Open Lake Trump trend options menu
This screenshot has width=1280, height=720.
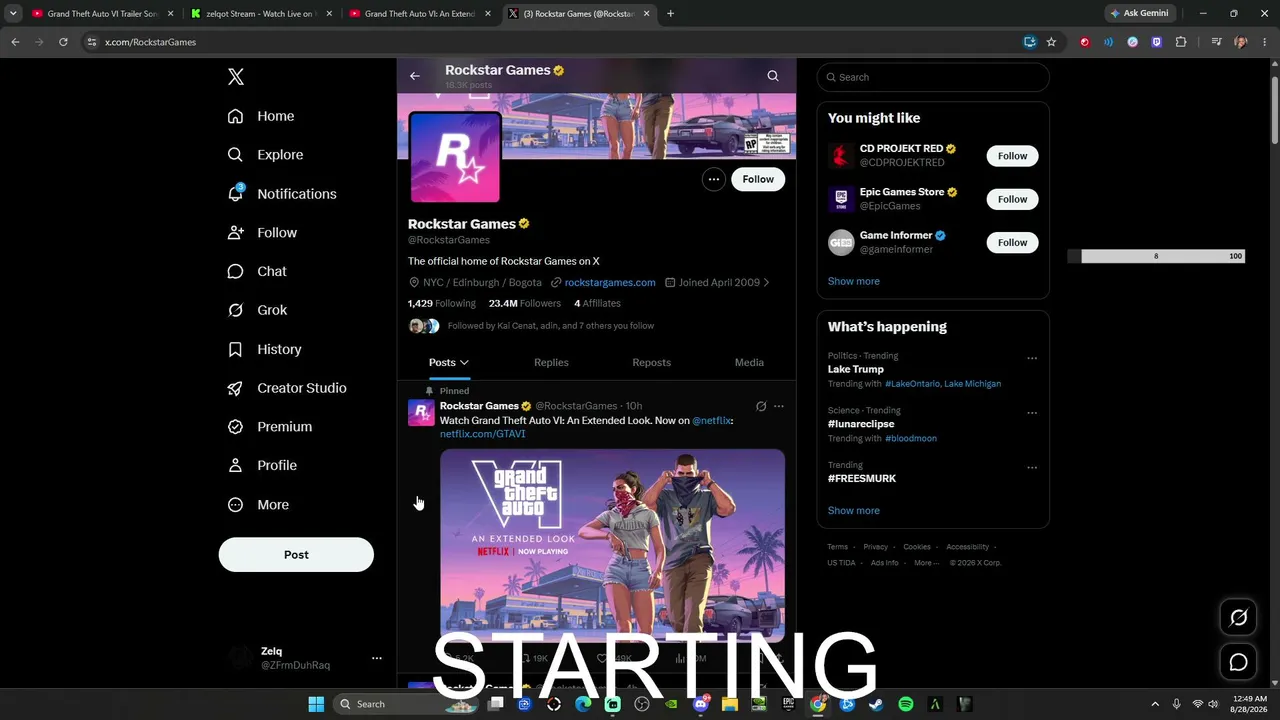click(x=1032, y=358)
